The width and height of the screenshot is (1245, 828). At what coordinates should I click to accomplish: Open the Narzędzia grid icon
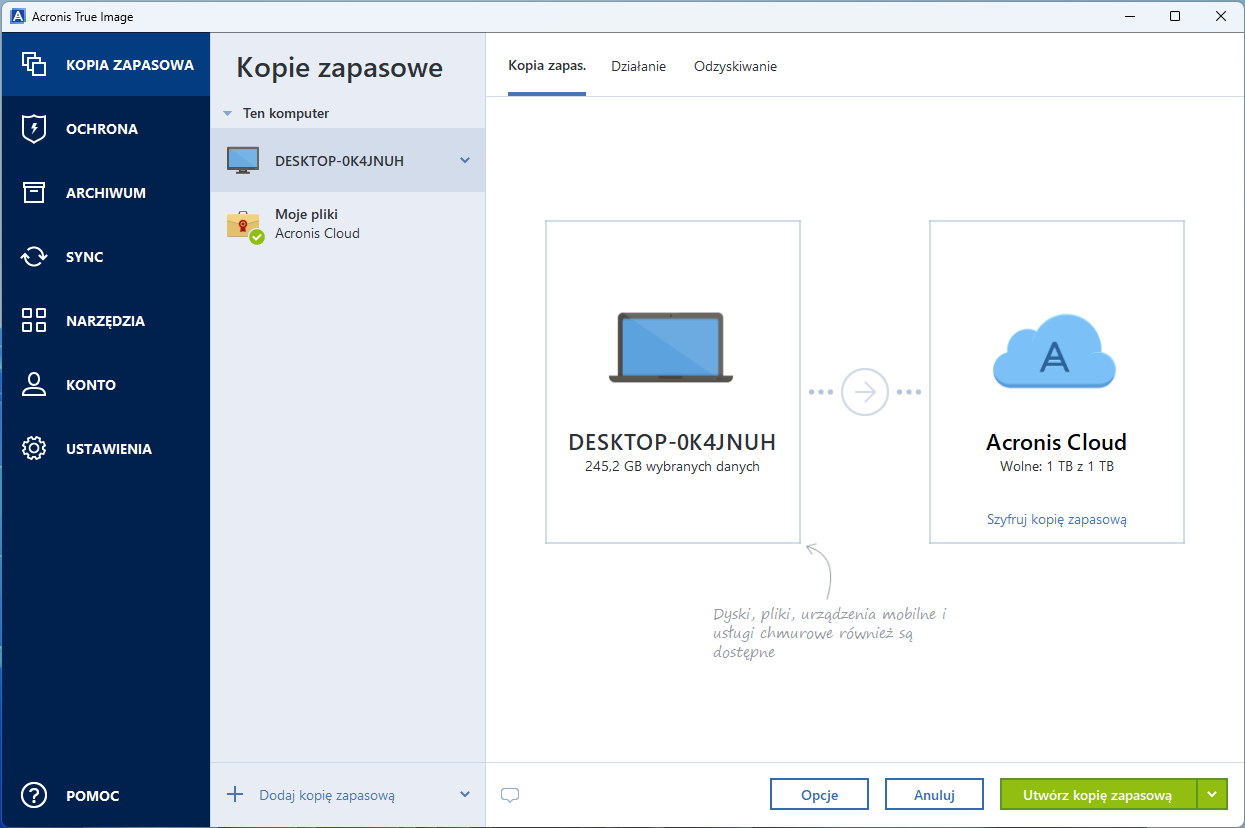[x=34, y=321]
